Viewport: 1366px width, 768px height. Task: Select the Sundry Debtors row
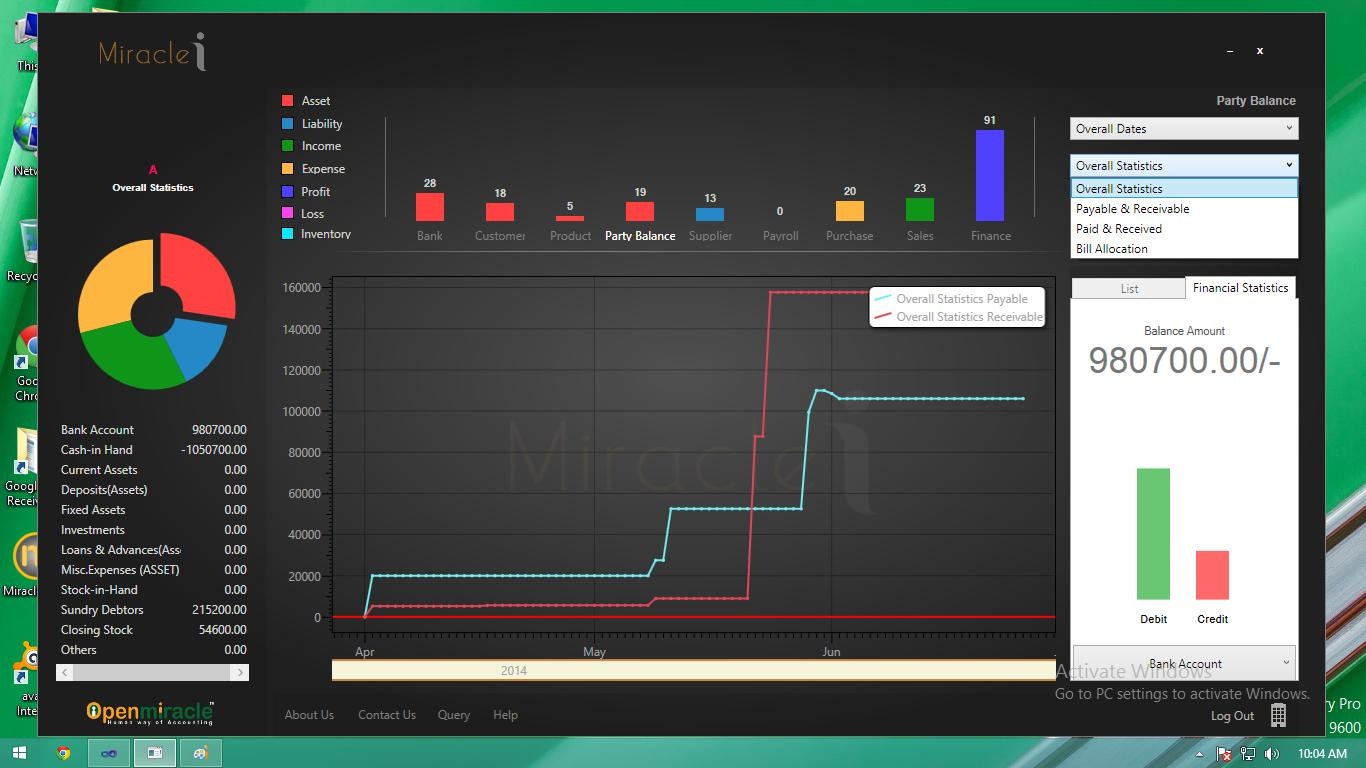click(x=153, y=610)
